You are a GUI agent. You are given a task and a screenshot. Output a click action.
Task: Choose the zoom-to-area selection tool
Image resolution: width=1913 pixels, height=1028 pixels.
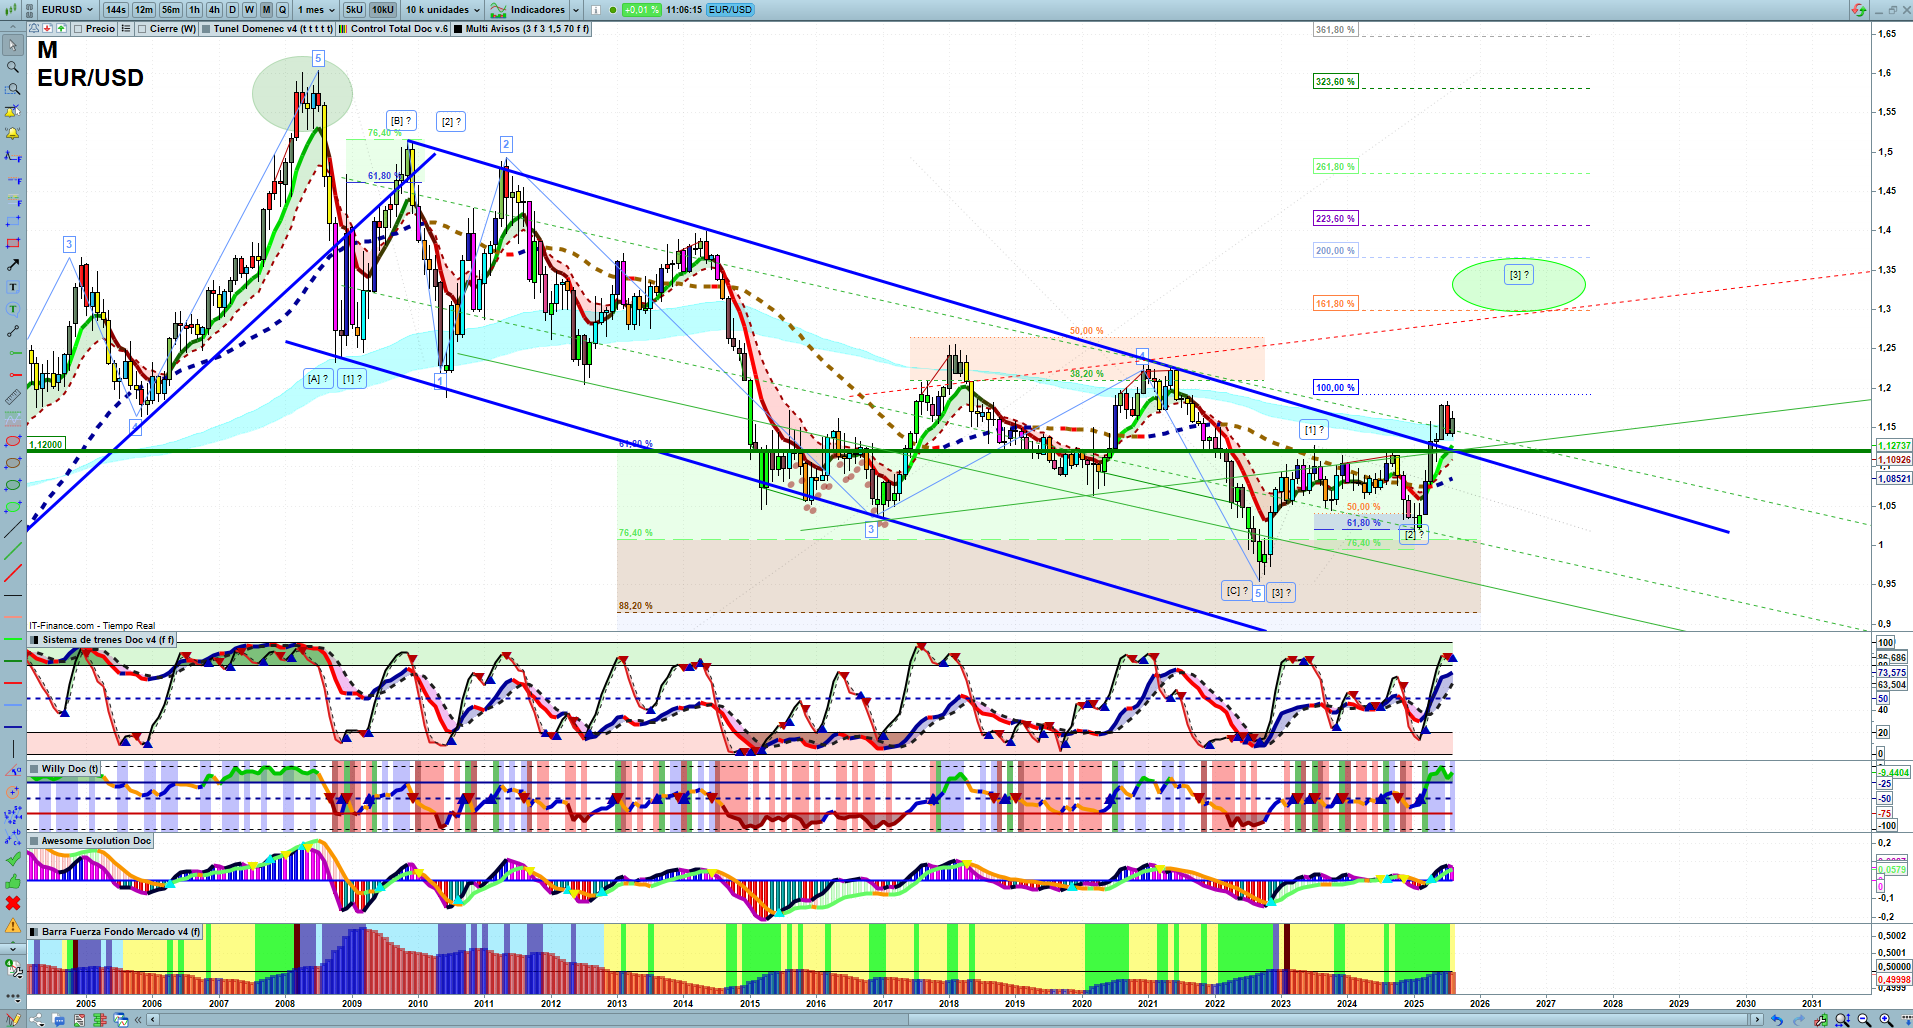pos(13,89)
